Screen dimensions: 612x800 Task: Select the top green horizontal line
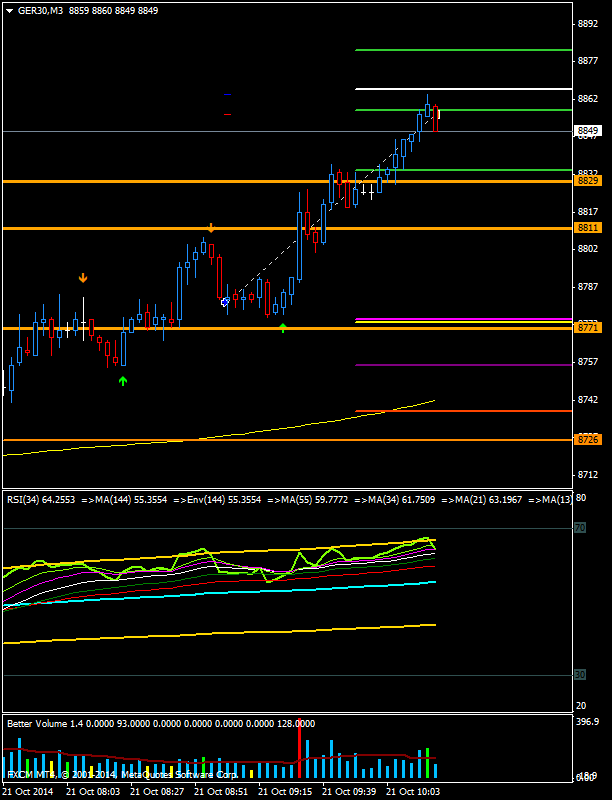point(463,49)
